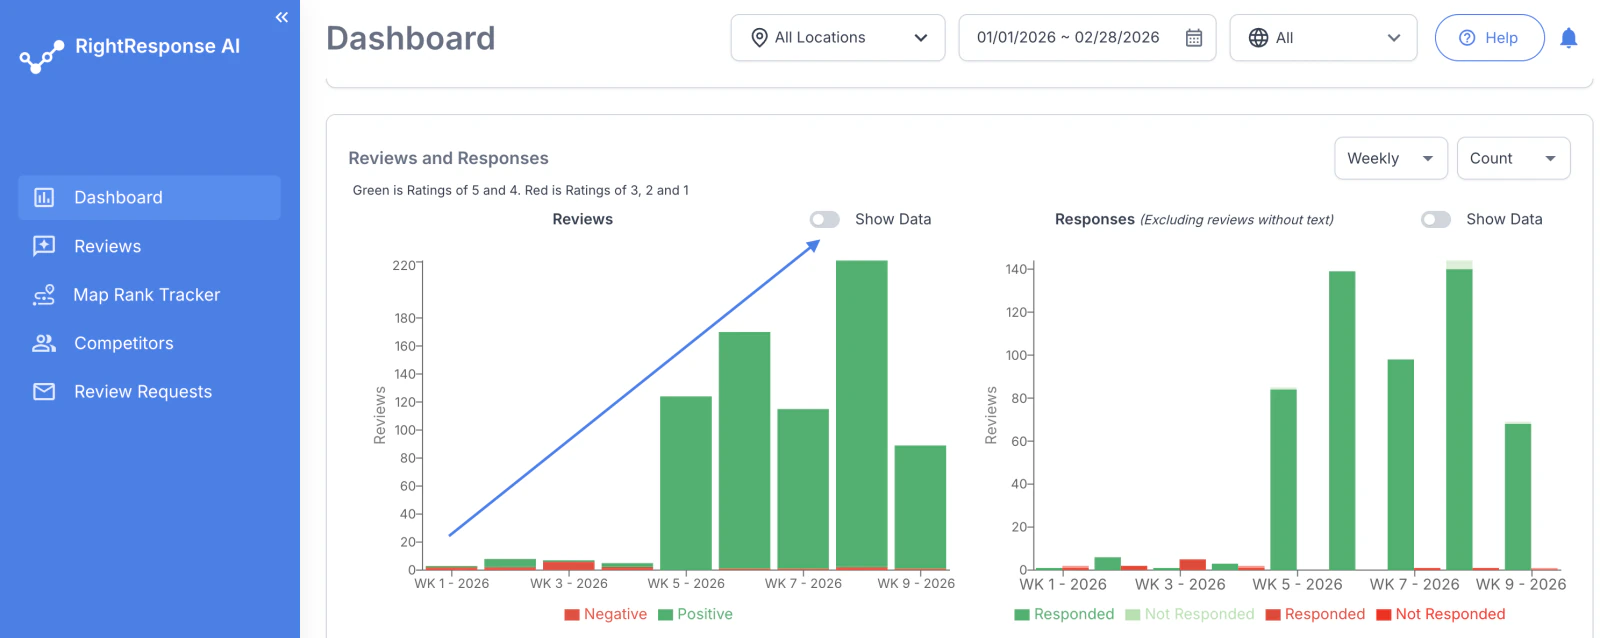Screen dimensions: 1600x638
Task: Click the Help button
Action: [x=1490, y=38]
